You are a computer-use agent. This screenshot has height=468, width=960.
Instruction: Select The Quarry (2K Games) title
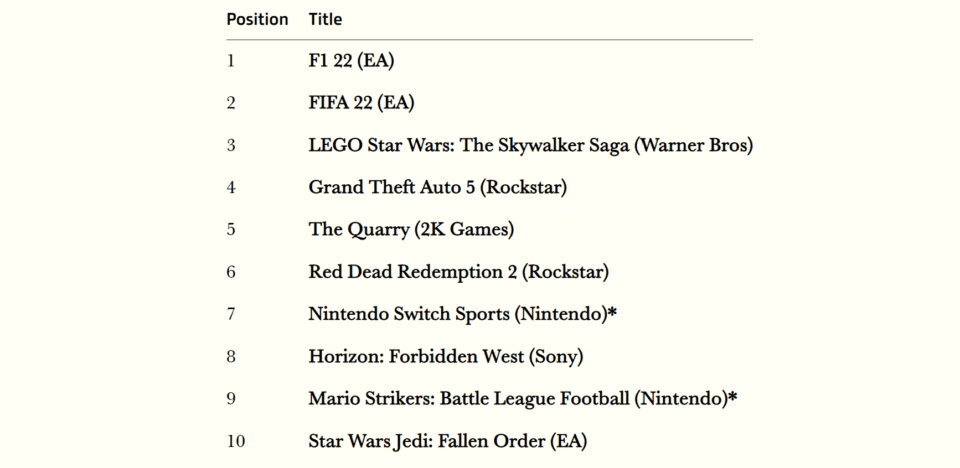pyautogui.click(x=411, y=230)
